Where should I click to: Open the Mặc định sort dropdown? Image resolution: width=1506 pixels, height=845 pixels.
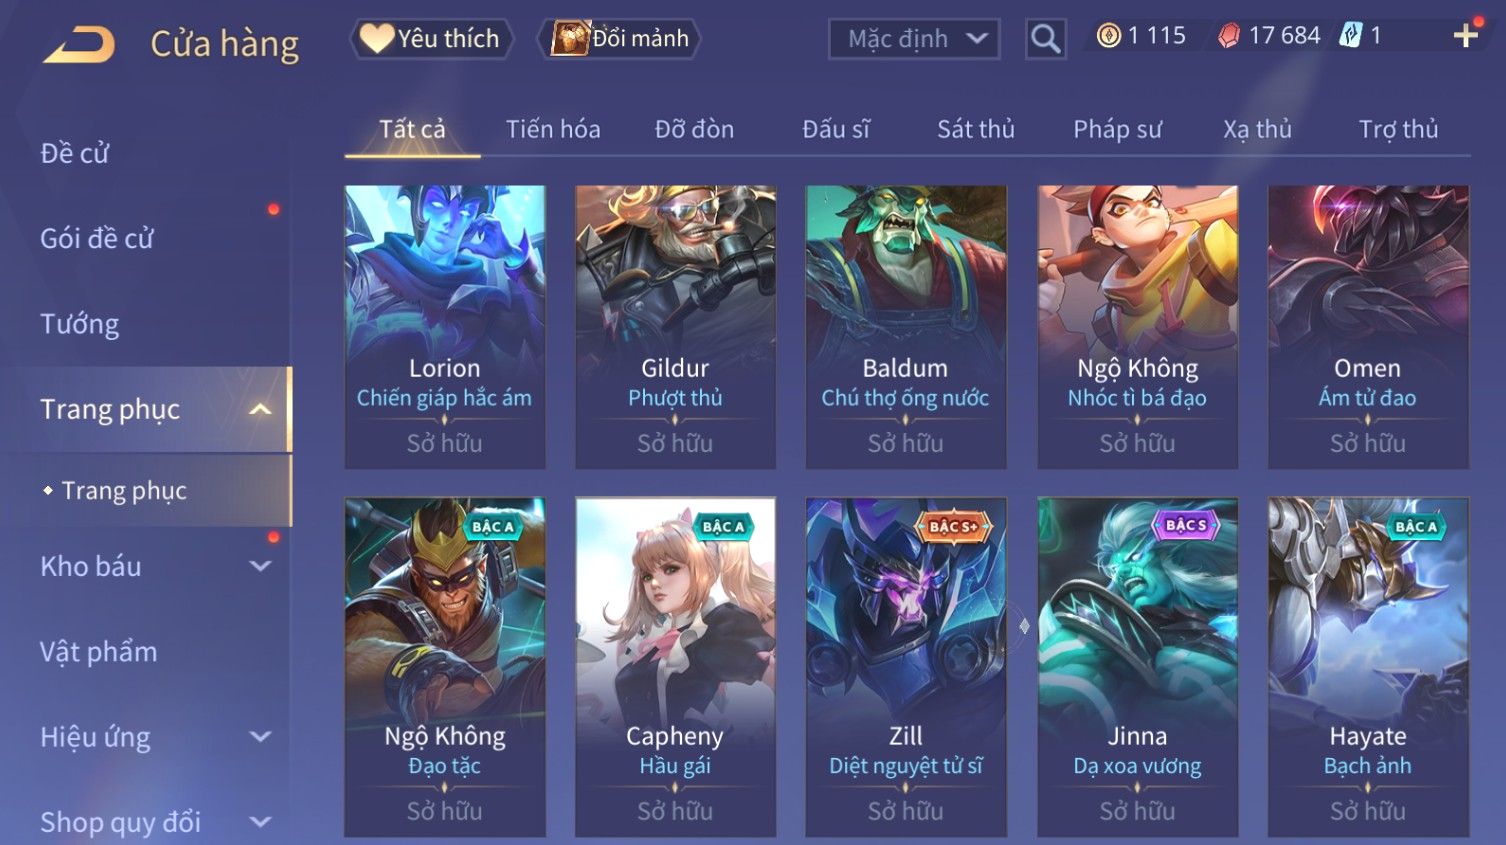pos(914,39)
